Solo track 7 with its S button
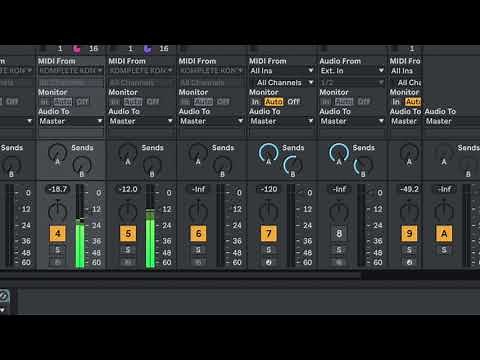This screenshot has width=480, height=360. point(269,250)
